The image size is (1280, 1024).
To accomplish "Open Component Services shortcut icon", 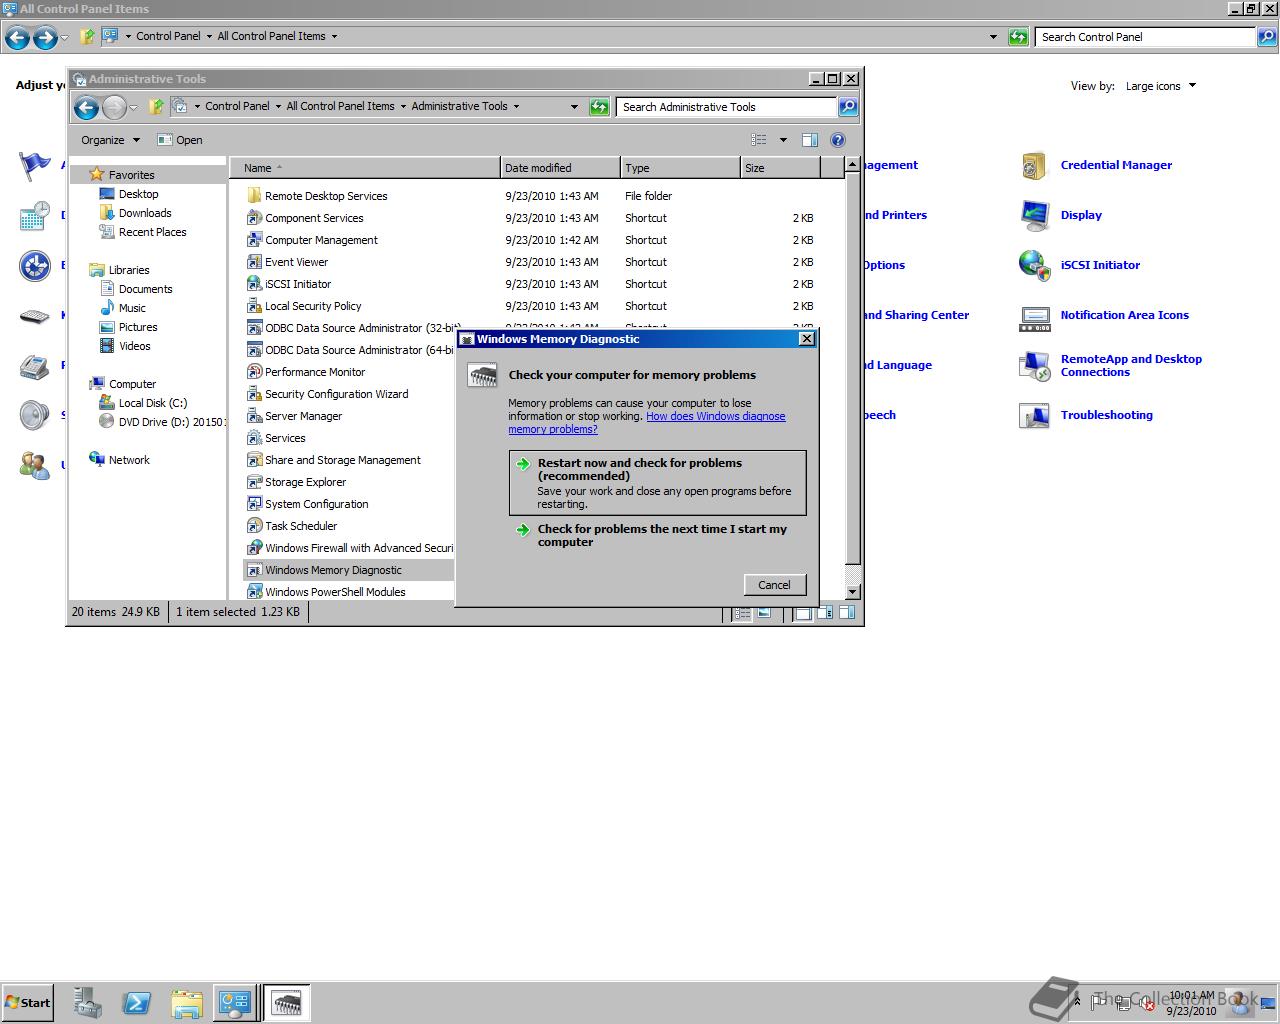I will point(254,218).
